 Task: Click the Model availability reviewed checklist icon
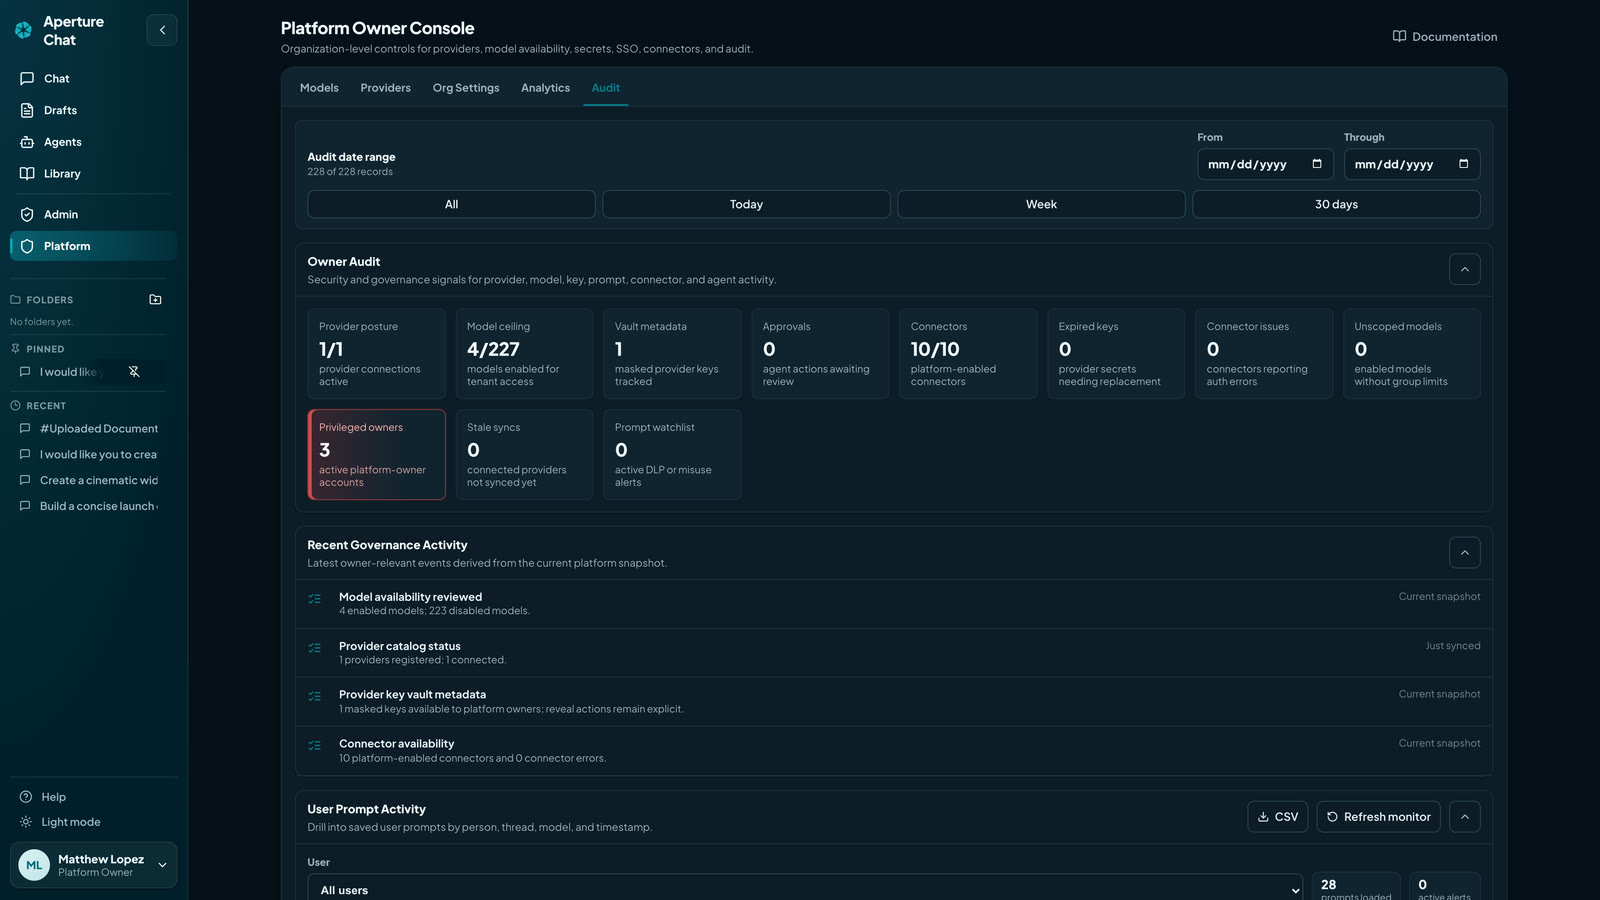315,599
